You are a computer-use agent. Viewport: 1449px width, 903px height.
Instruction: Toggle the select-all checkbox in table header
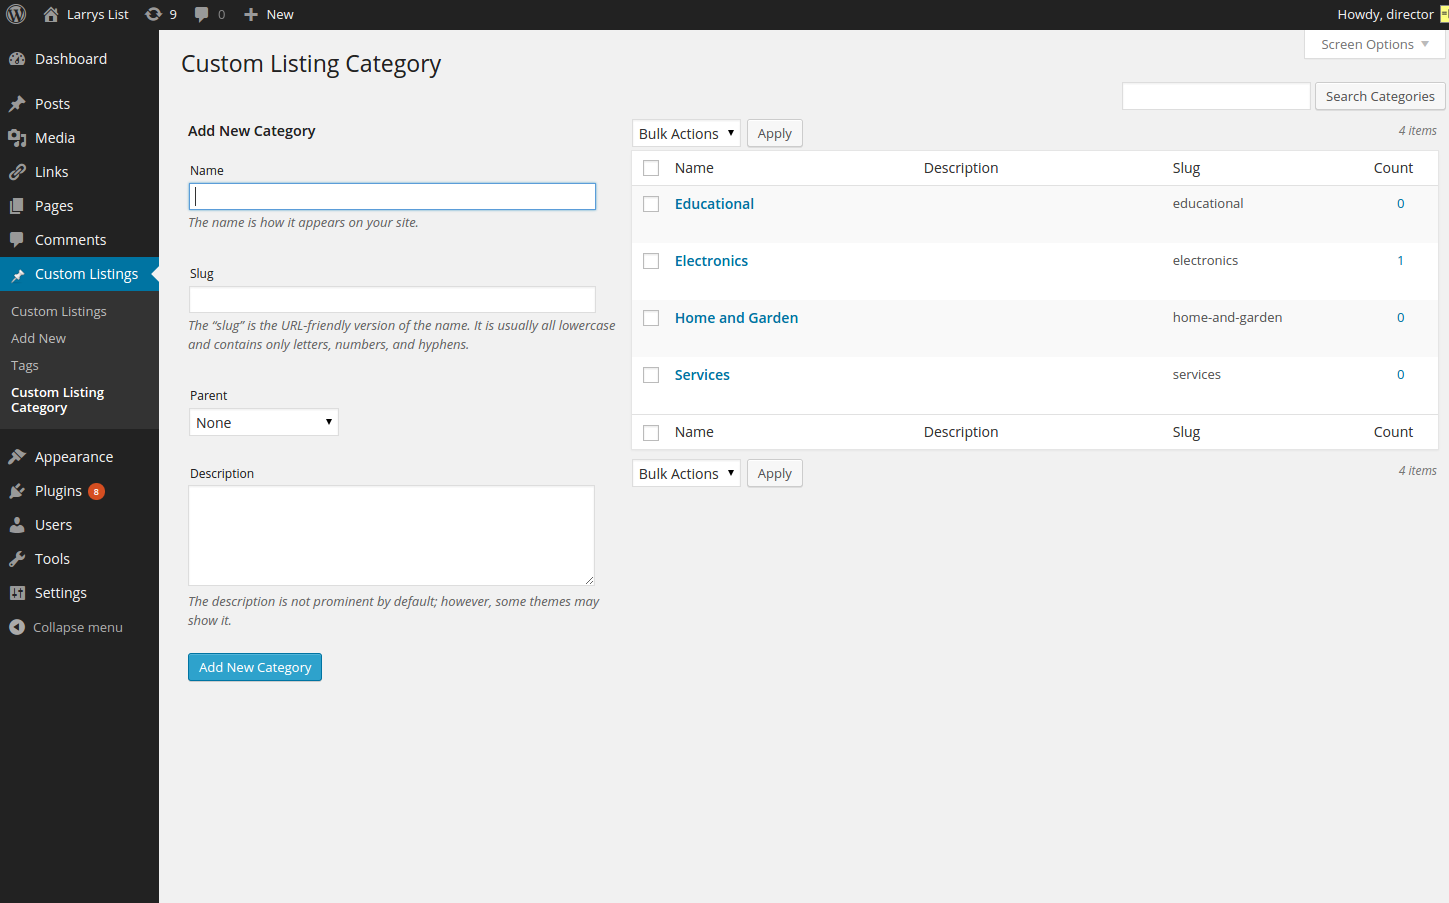(651, 168)
